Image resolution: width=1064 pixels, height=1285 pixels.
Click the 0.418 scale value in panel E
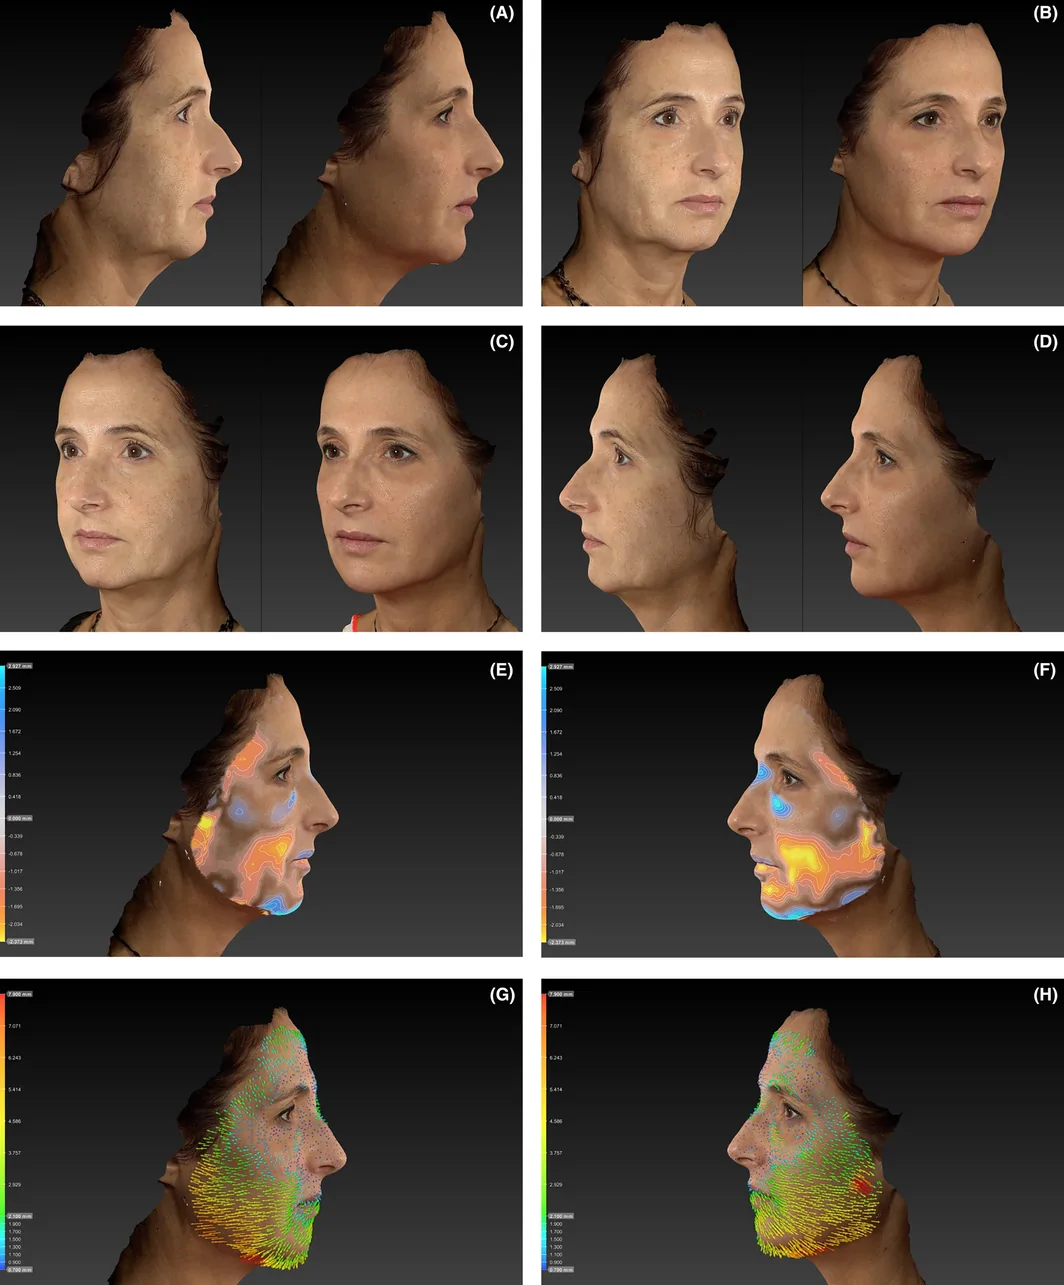point(15,797)
